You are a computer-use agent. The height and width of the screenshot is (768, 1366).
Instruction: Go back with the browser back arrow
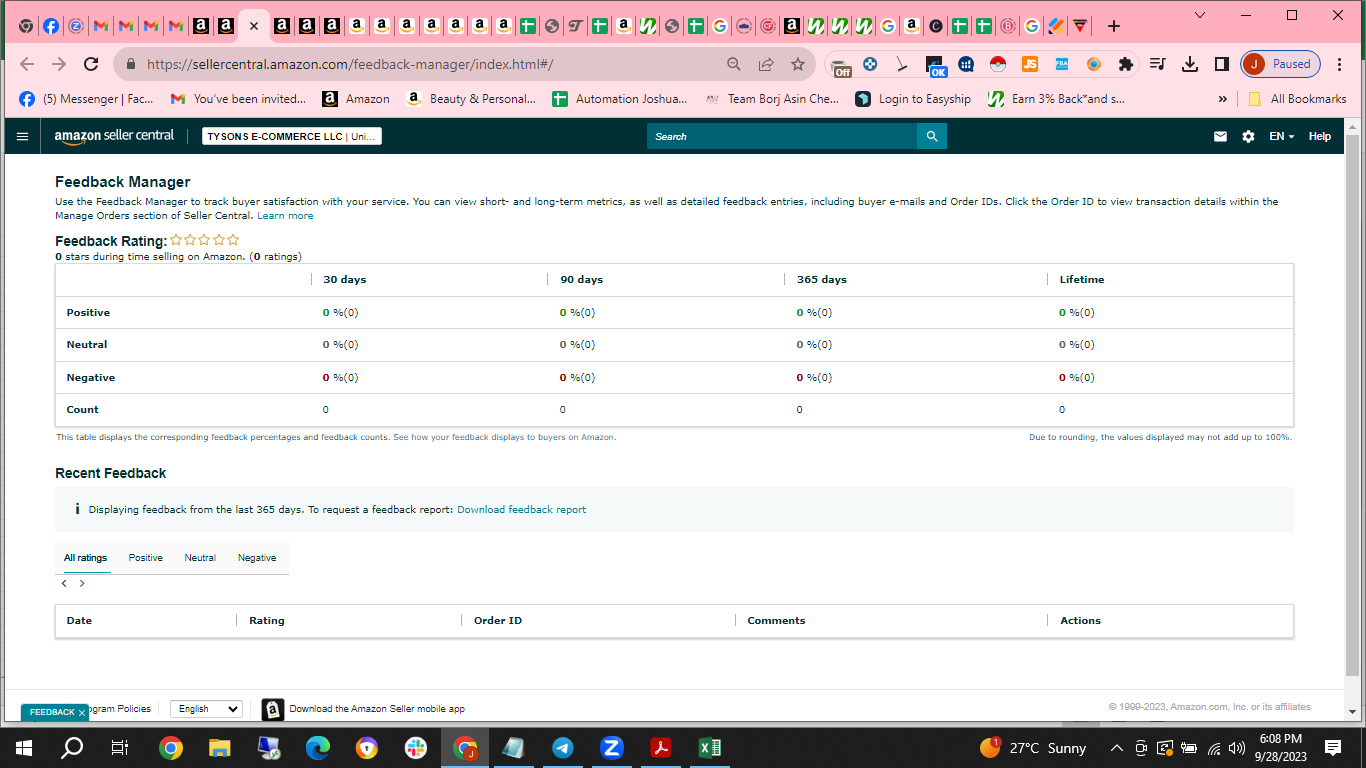[x=27, y=64]
